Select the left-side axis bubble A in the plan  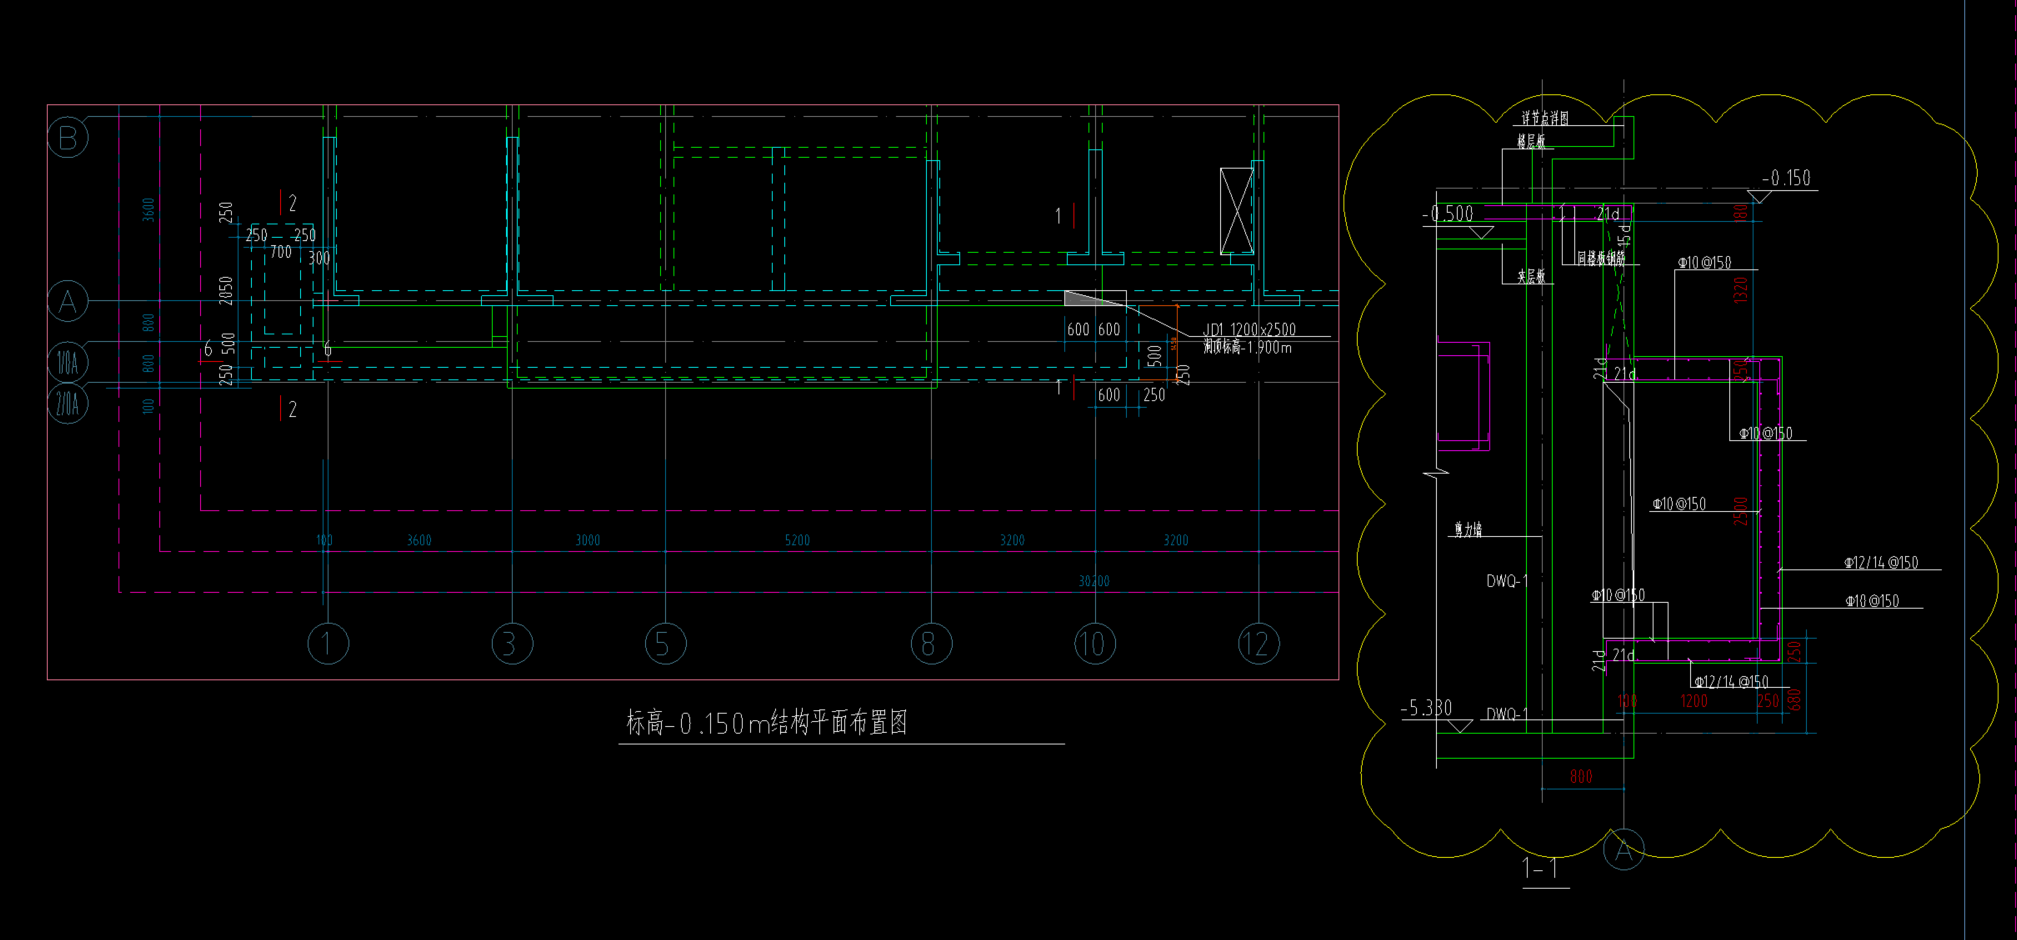(68, 301)
